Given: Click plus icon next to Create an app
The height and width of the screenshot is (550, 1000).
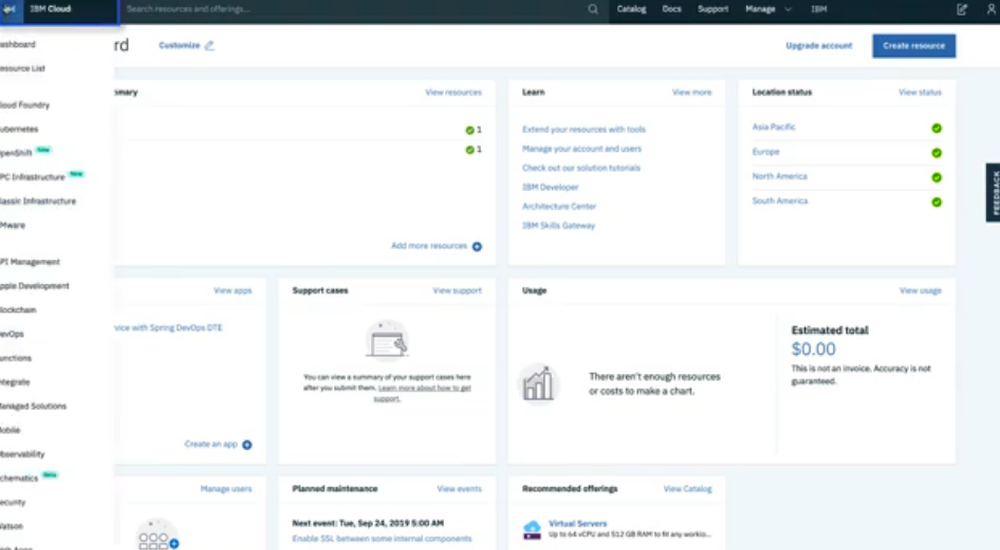Looking at the screenshot, I should [x=247, y=445].
